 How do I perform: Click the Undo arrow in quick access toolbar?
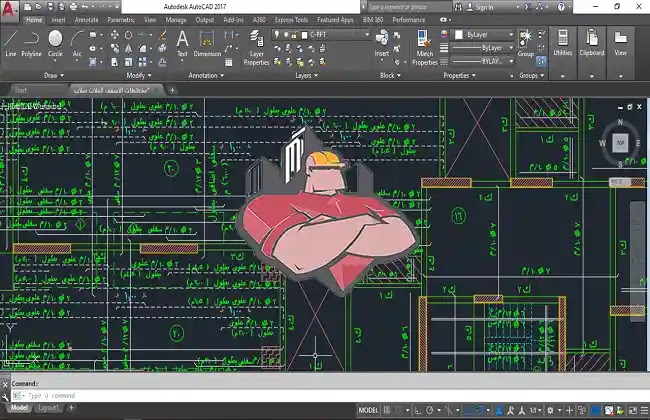pyautogui.click(x=85, y=7)
